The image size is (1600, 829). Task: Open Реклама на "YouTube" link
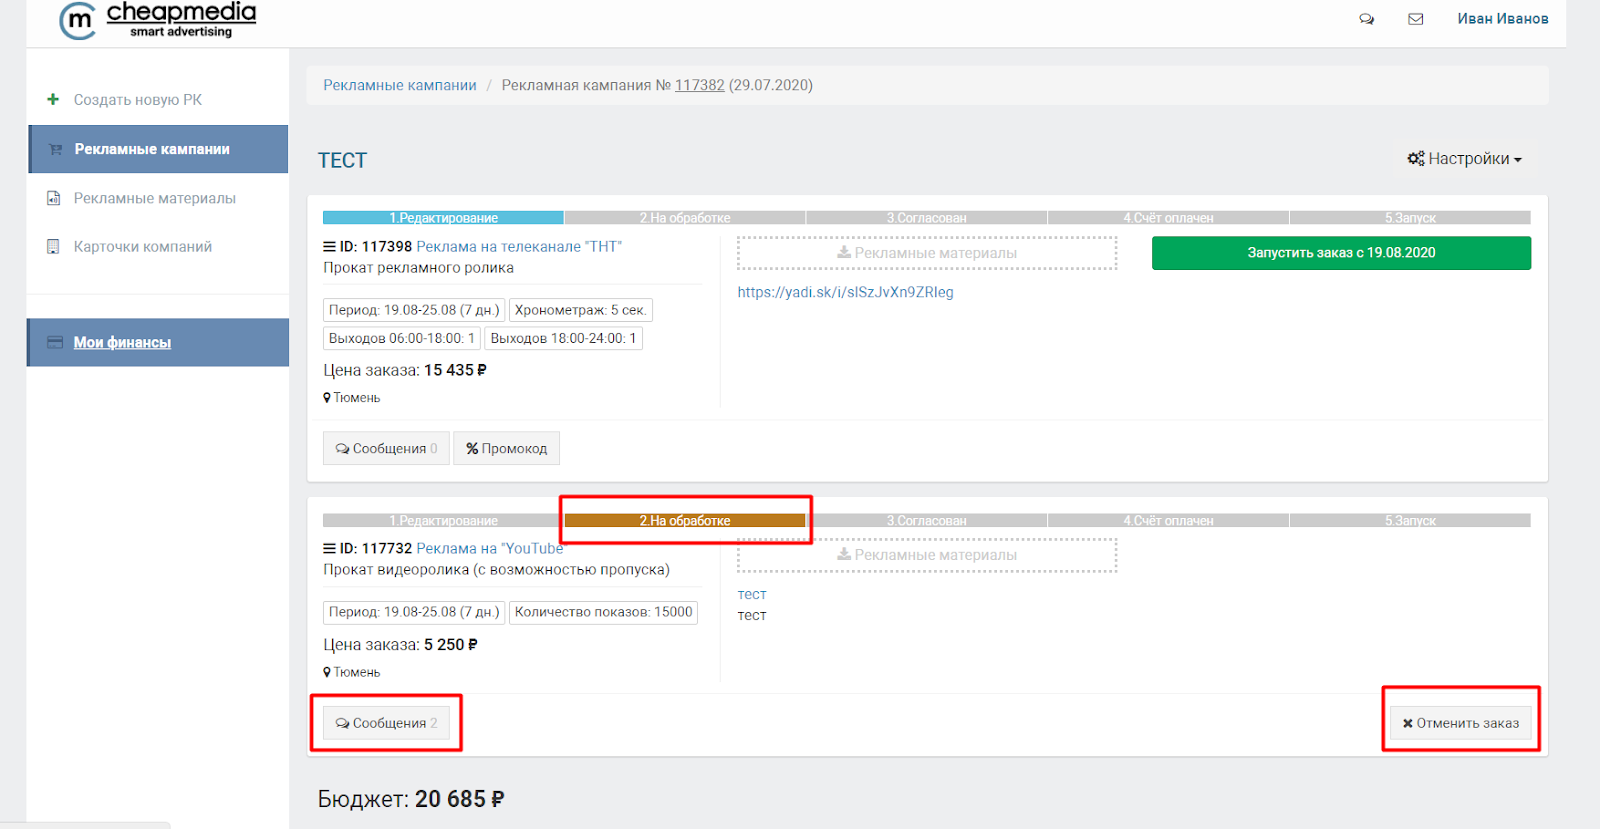(490, 548)
